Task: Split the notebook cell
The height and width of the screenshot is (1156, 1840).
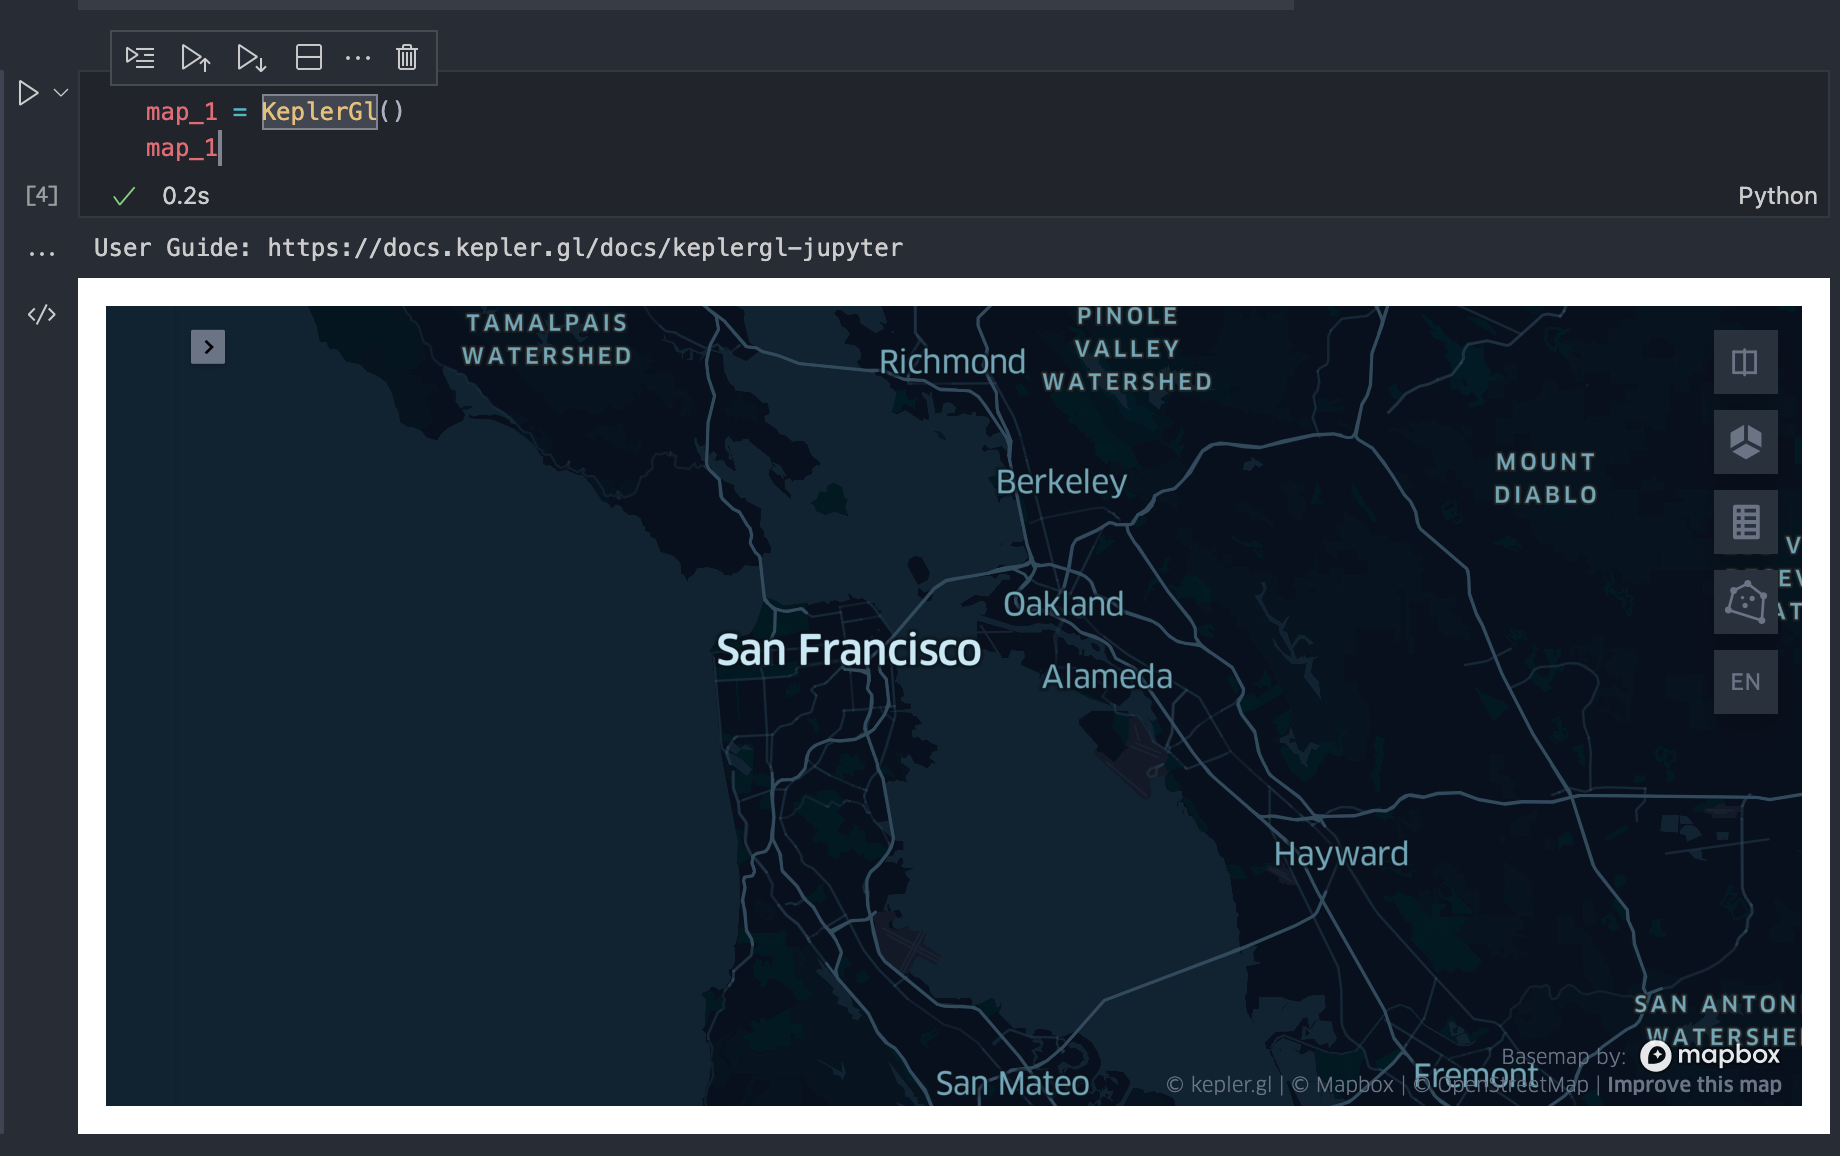Action: (308, 58)
